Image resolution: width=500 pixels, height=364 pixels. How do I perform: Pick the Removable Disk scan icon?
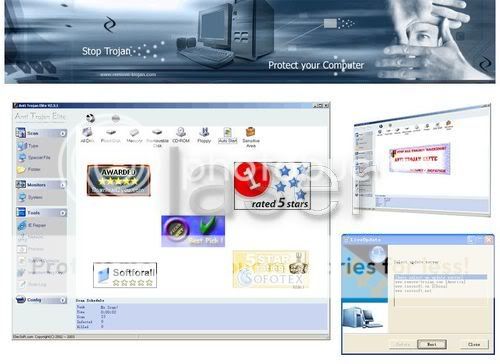pyautogui.click(x=157, y=133)
